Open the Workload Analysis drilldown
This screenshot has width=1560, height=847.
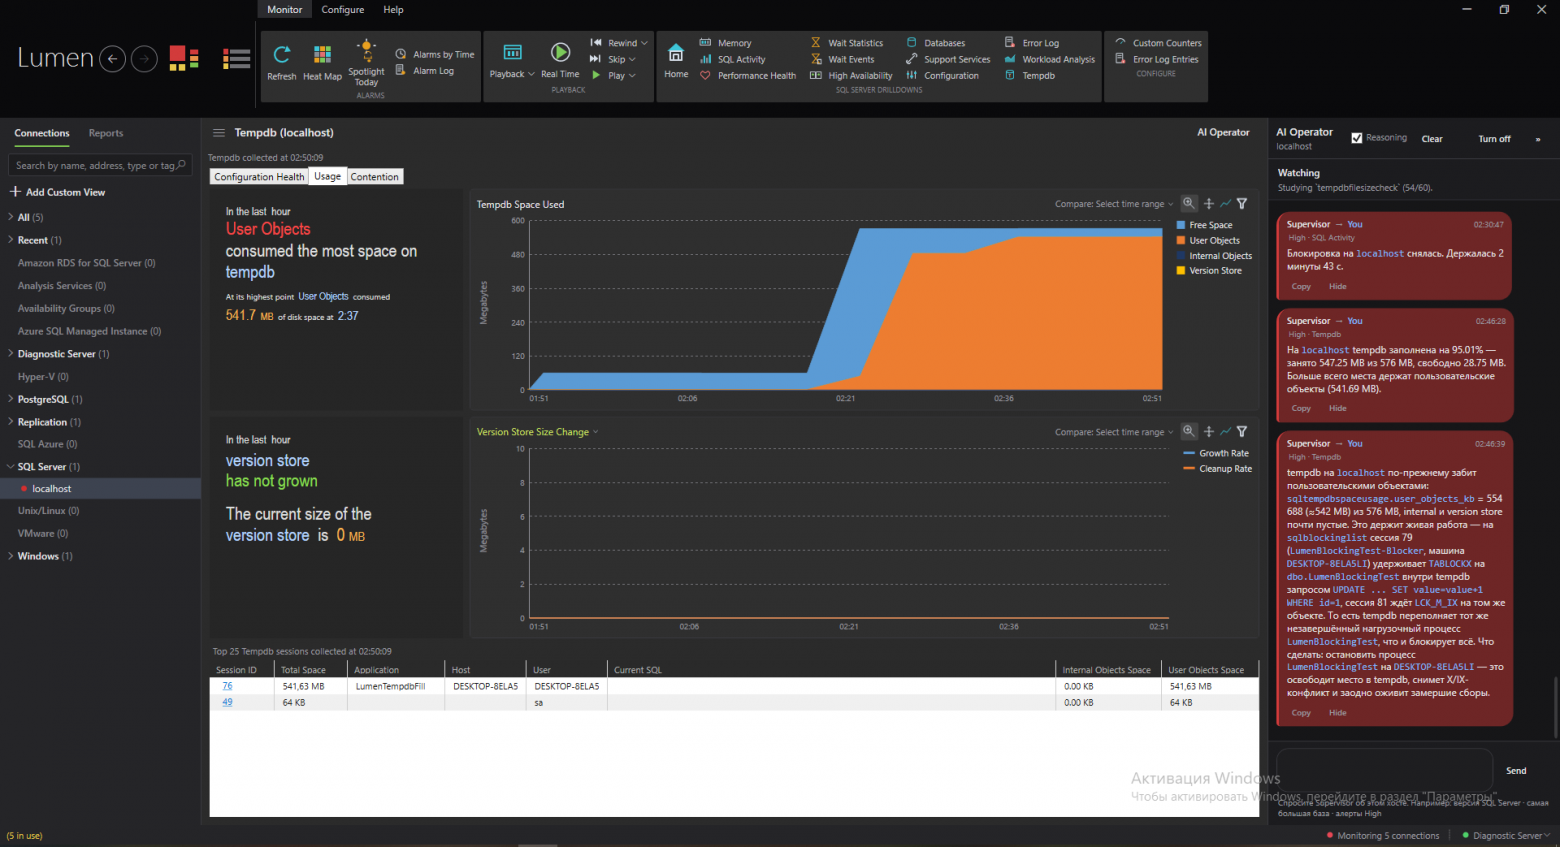[1050, 59]
